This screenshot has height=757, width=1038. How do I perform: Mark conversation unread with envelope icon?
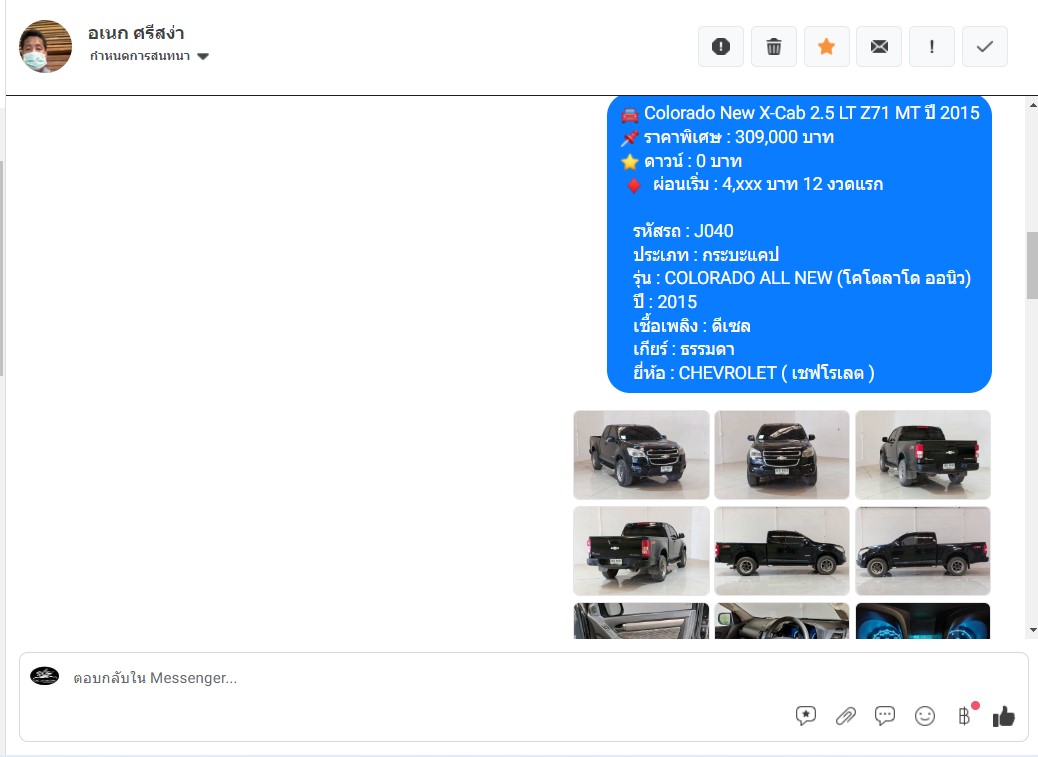879,46
